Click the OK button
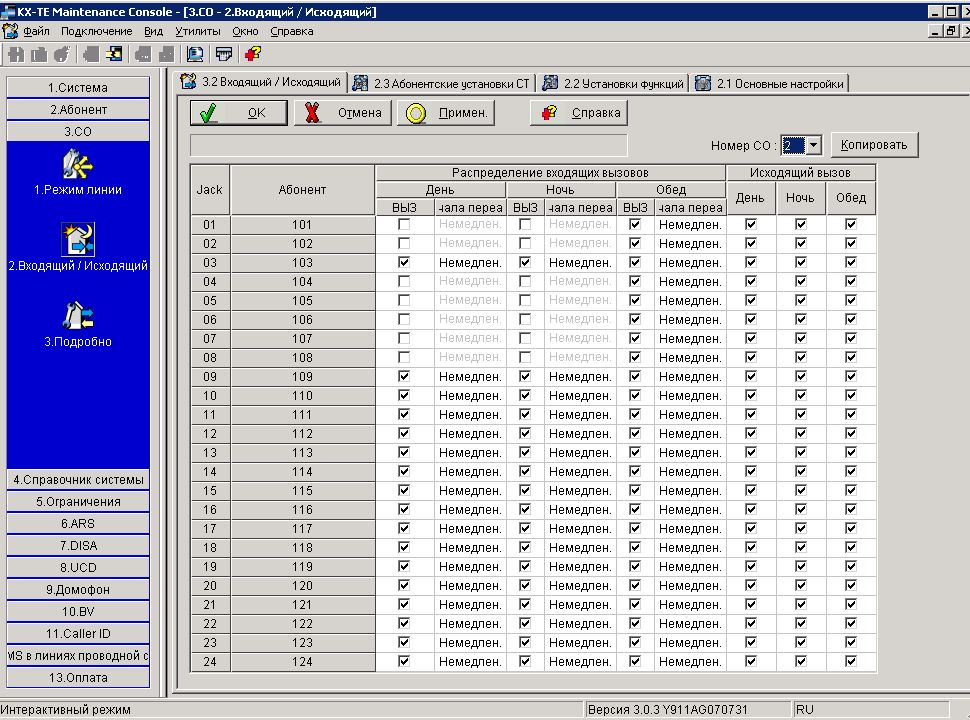Screen dimensions: 970x720 (239, 113)
